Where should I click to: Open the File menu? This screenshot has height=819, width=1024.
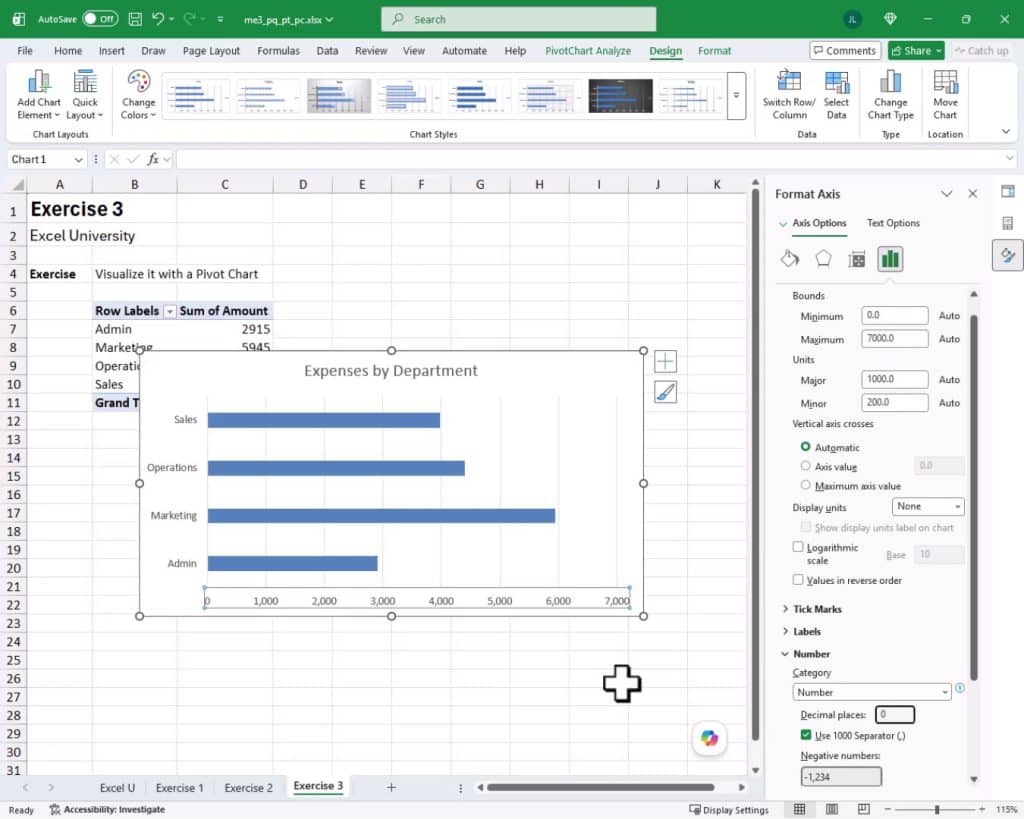[x=25, y=50]
